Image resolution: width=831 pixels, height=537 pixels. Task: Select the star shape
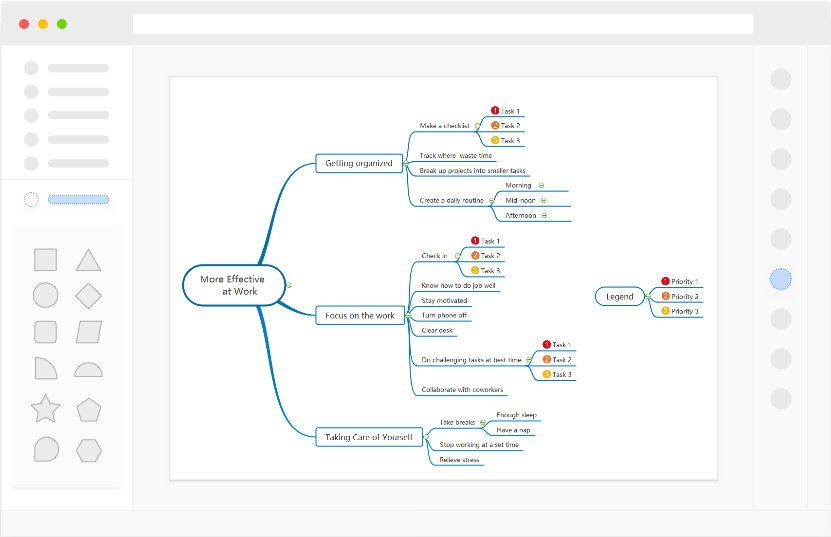tap(45, 409)
